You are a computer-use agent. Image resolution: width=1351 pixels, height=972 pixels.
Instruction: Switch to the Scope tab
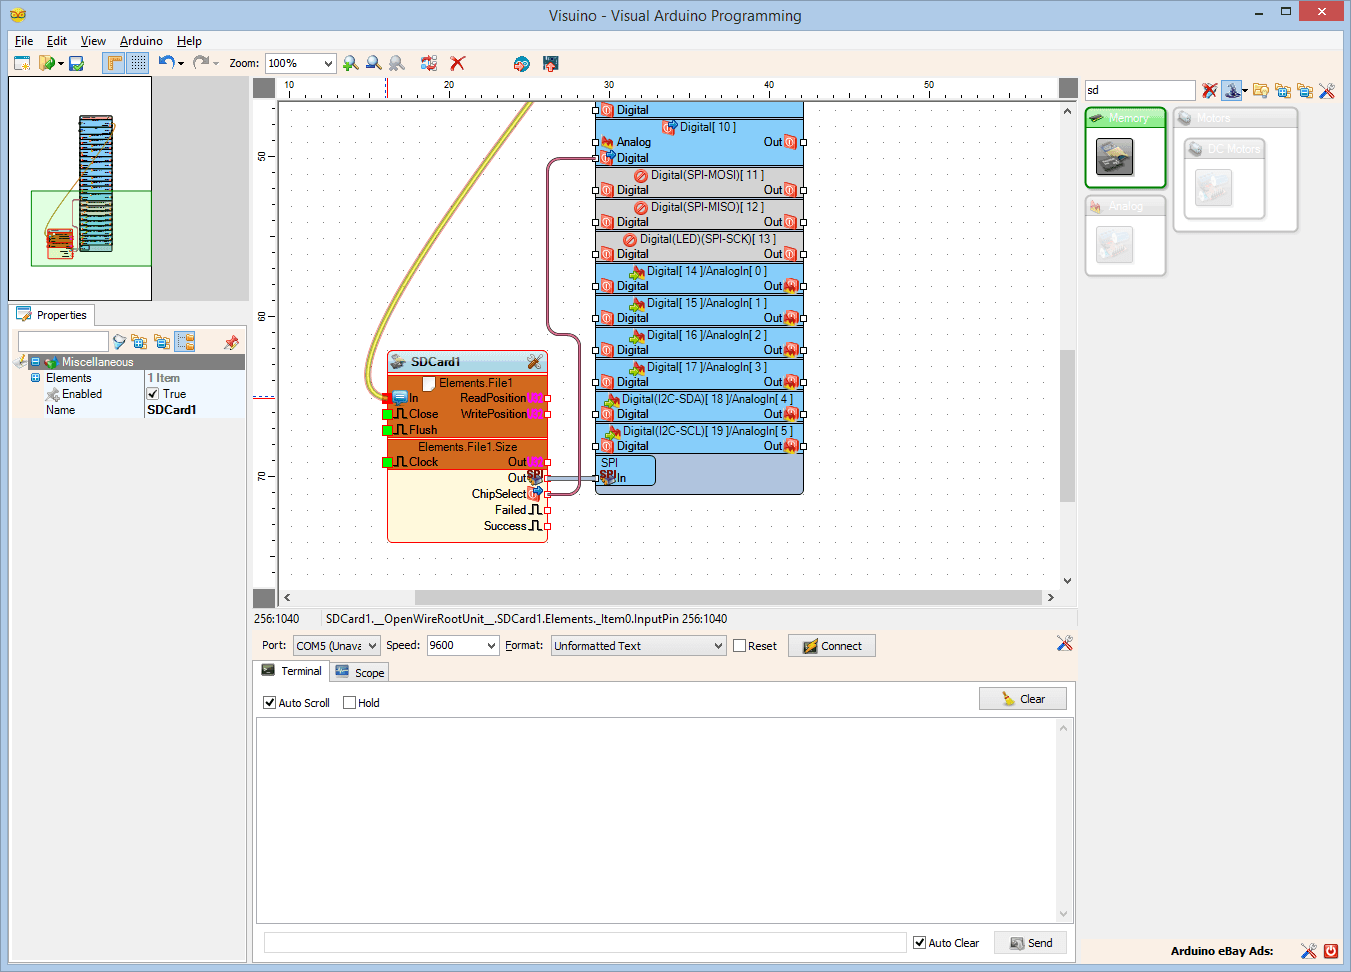coord(359,672)
